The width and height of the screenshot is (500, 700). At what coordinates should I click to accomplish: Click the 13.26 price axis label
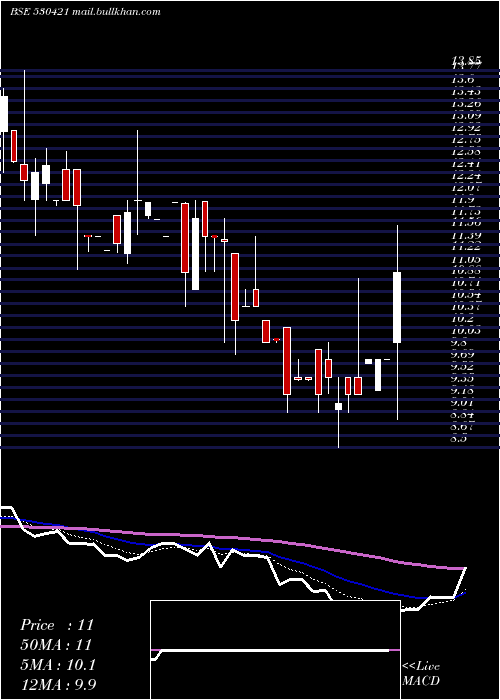(467, 104)
